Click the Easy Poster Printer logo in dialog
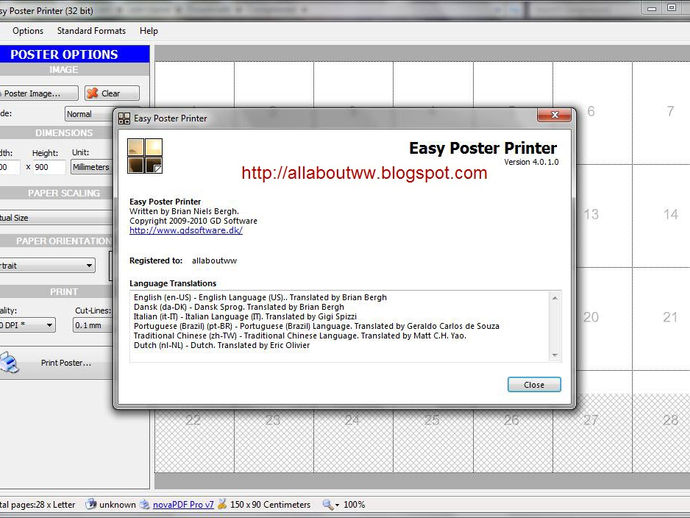Screen dimensions: 690x518 [145, 155]
